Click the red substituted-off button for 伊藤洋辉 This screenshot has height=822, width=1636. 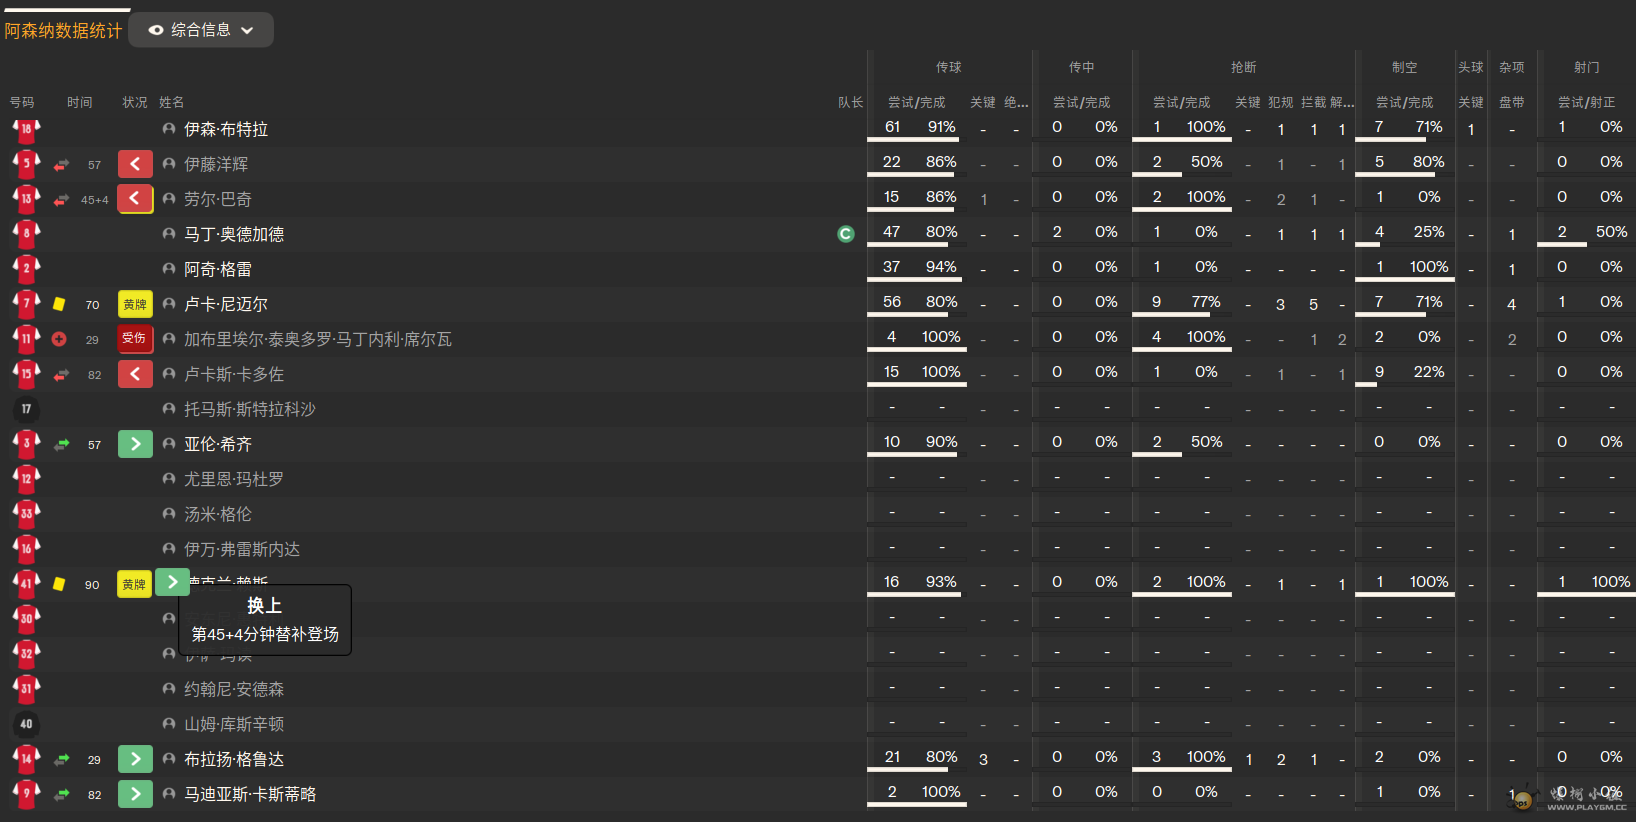point(135,164)
